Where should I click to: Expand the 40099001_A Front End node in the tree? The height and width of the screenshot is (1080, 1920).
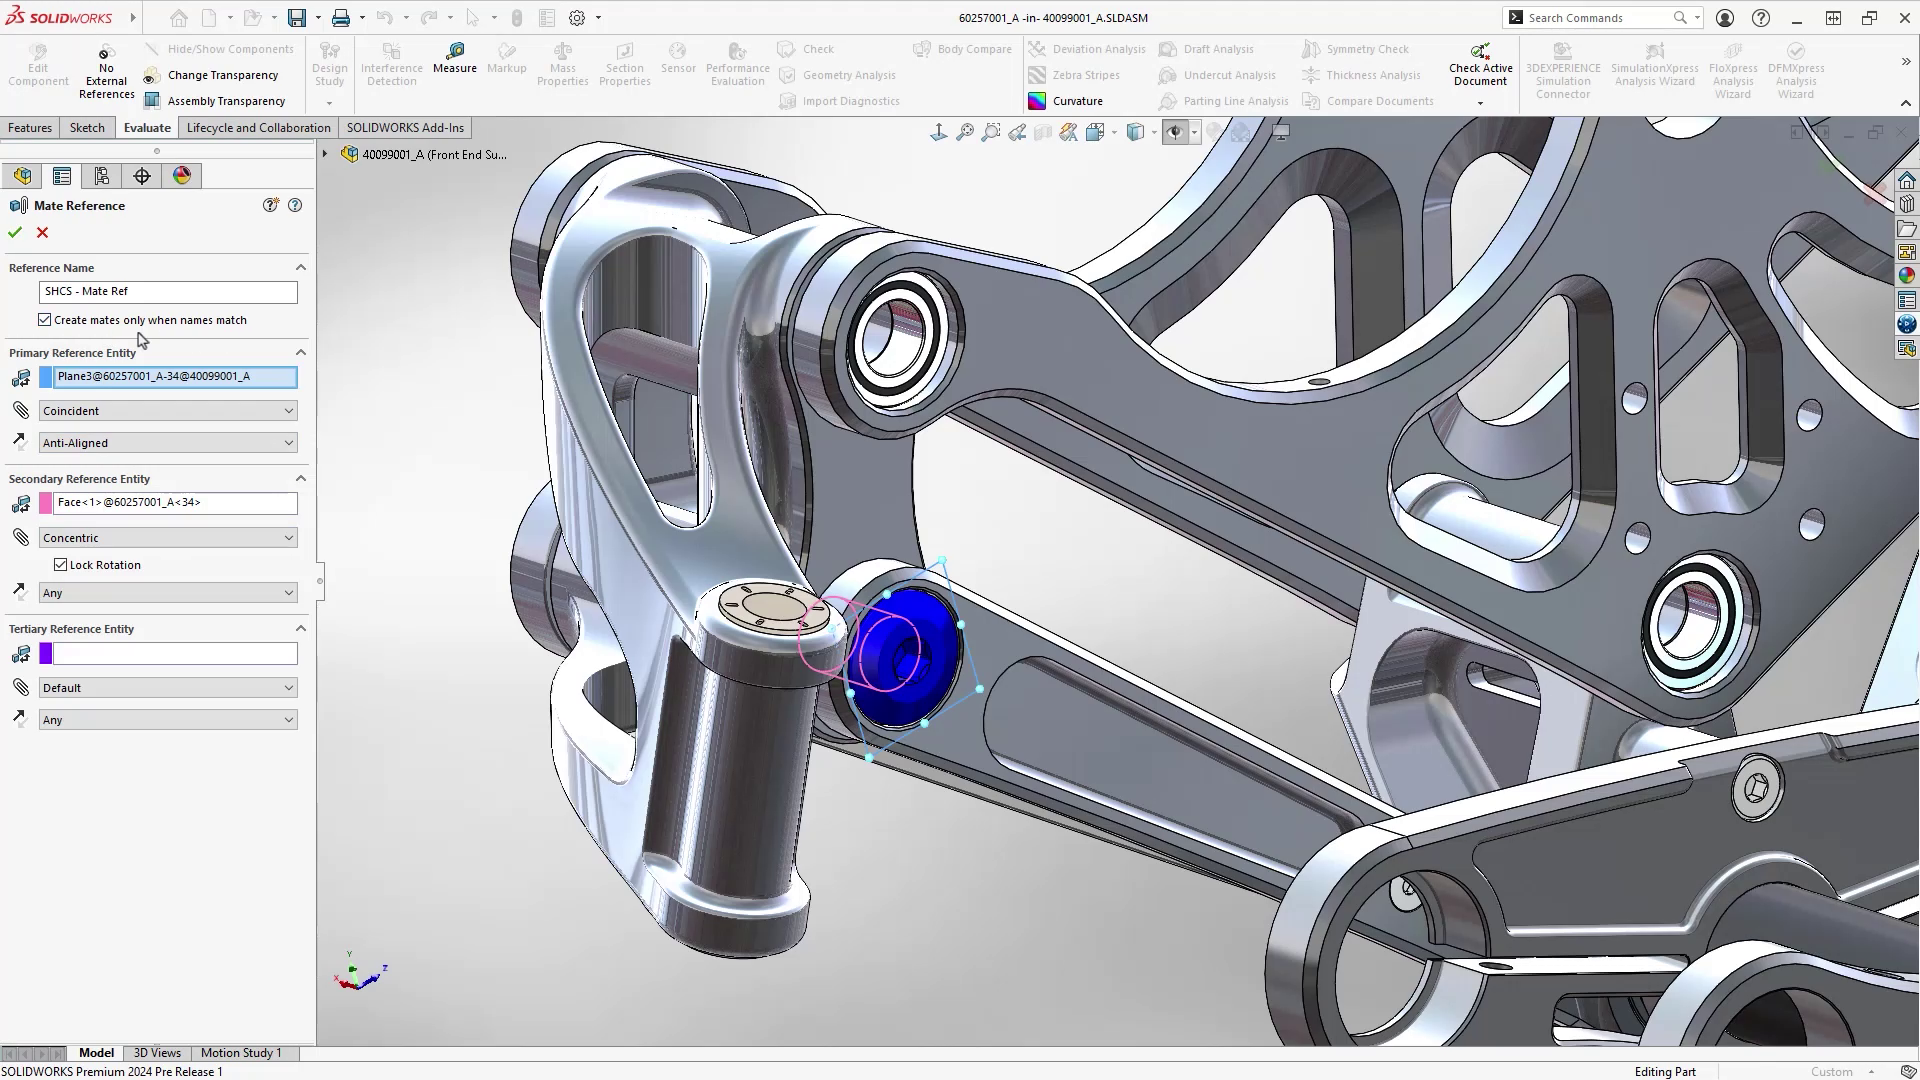(x=325, y=153)
